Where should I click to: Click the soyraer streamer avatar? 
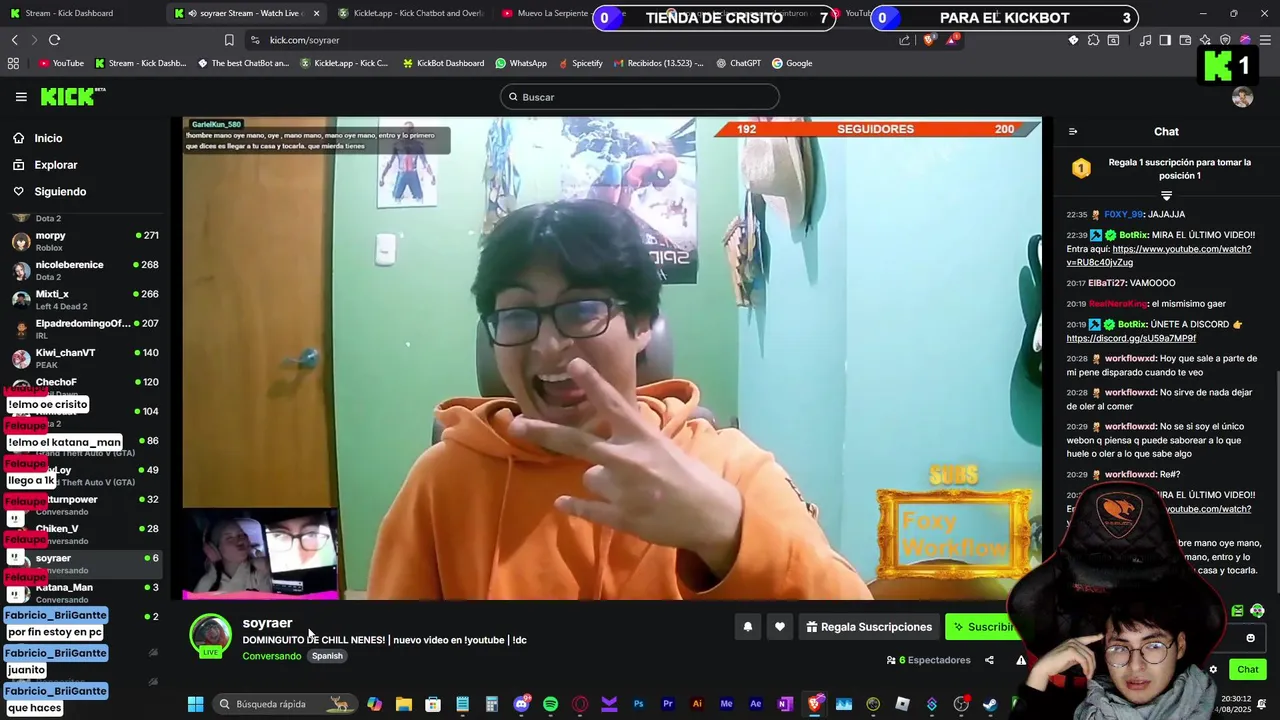[x=211, y=636]
